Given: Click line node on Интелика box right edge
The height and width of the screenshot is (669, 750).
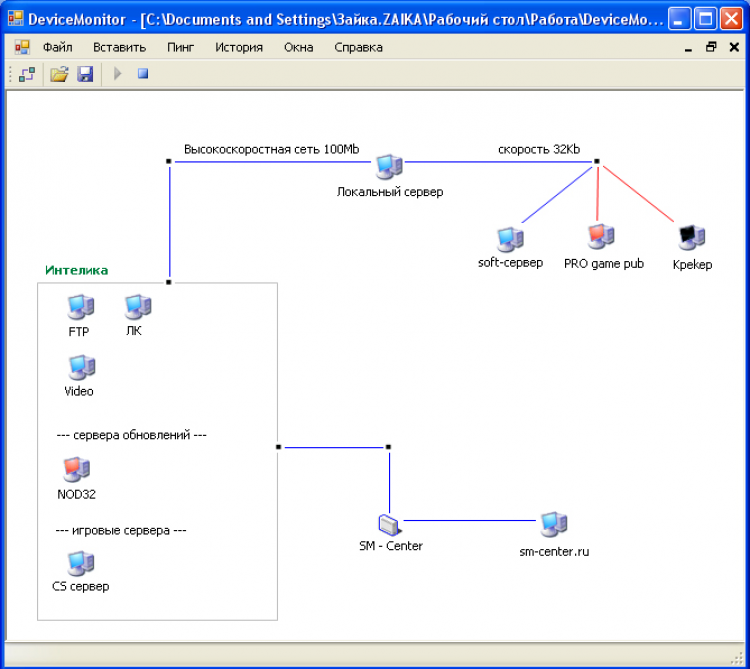Looking at the screenshot, I should [278, 447].
